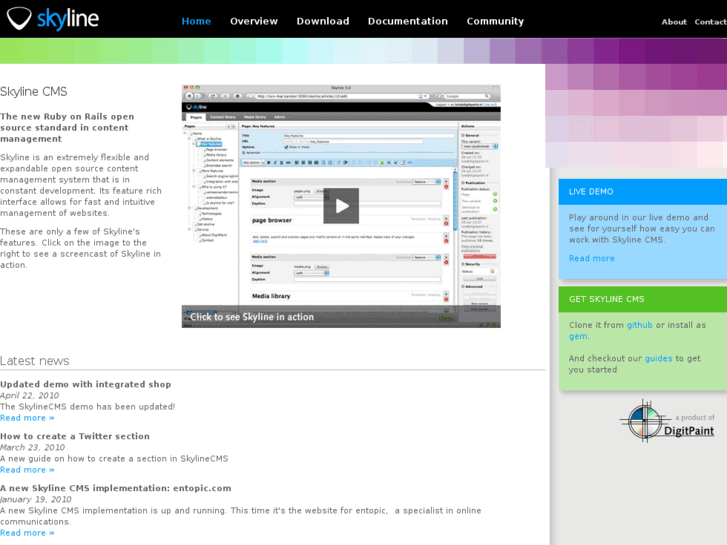Click the 'March 23, 2010' date text

coord(32,448)
